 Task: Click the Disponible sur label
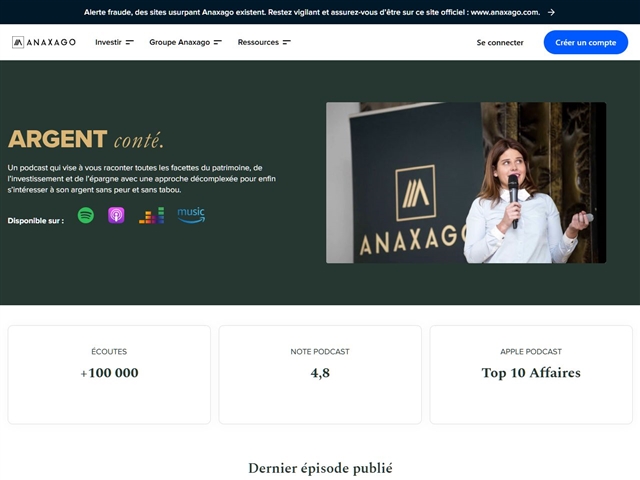36,221
